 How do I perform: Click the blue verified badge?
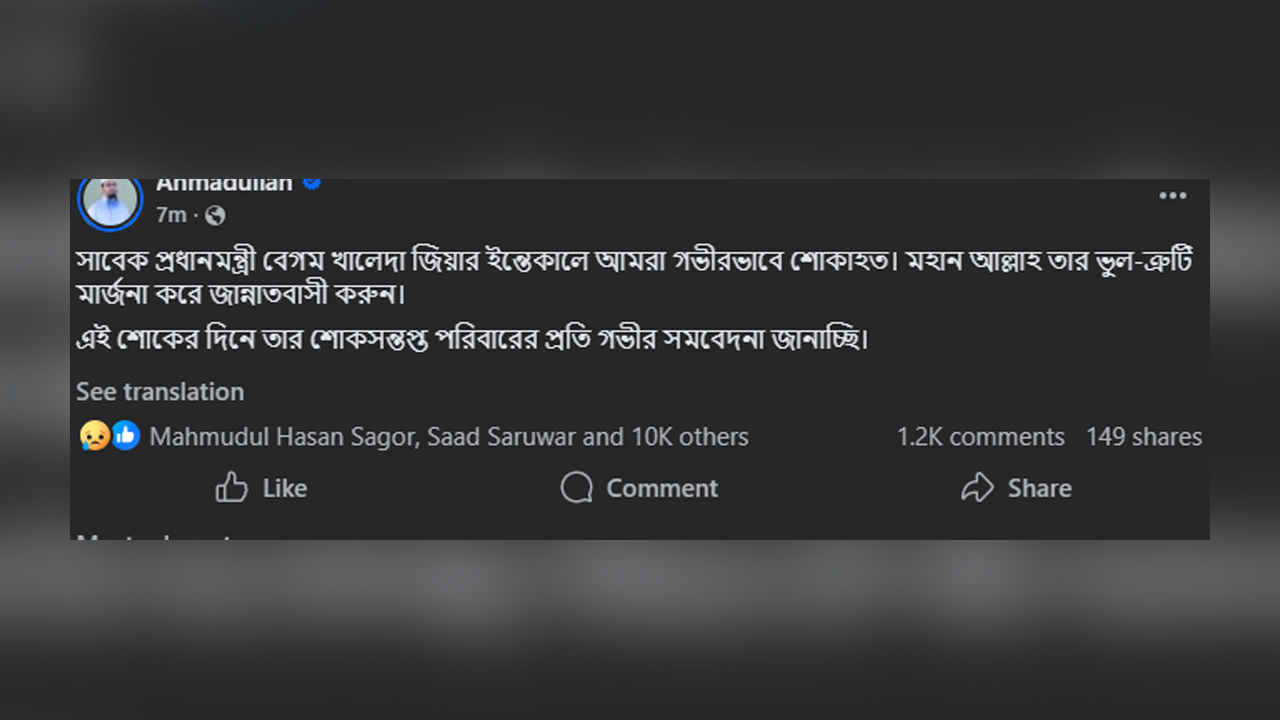click(312, 184)
